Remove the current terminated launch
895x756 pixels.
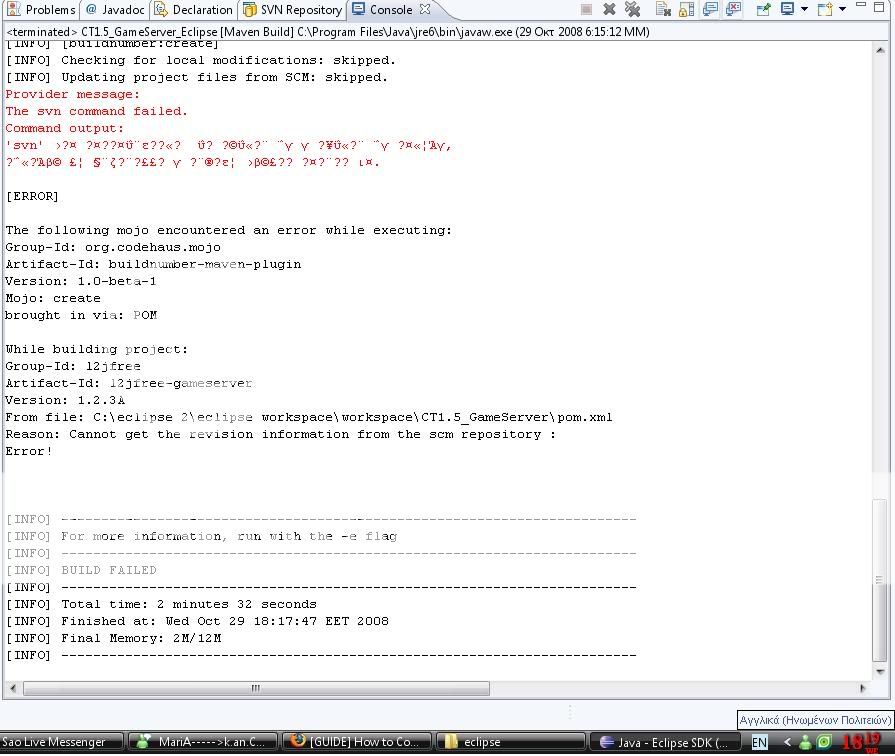(x=609, y=10)
